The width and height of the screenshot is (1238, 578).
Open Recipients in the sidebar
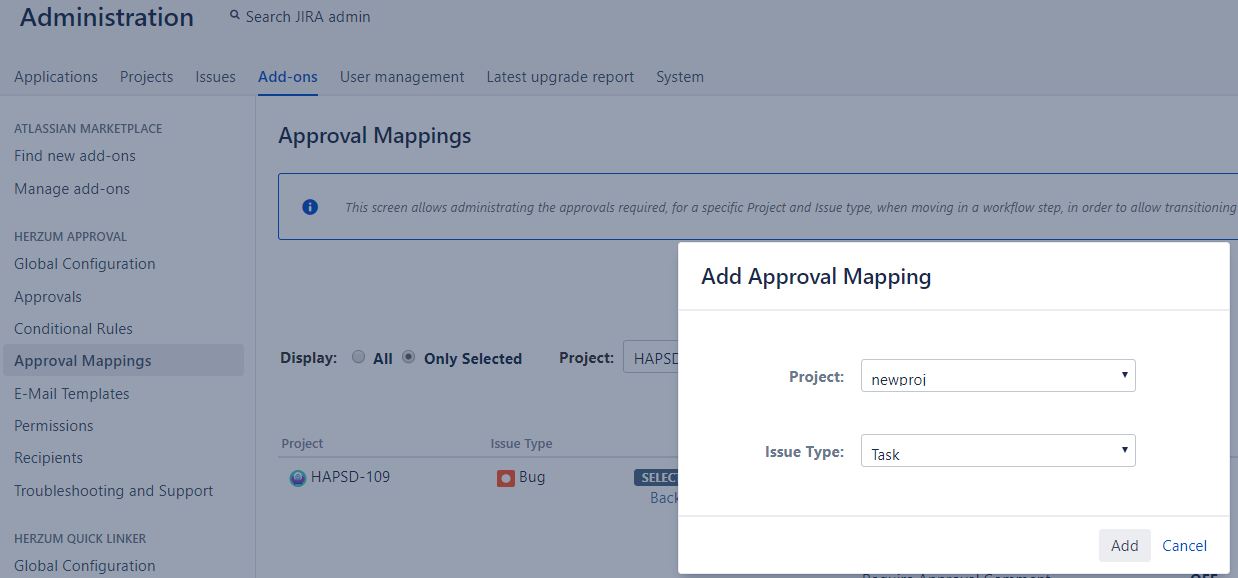click(x=49, y=458)
